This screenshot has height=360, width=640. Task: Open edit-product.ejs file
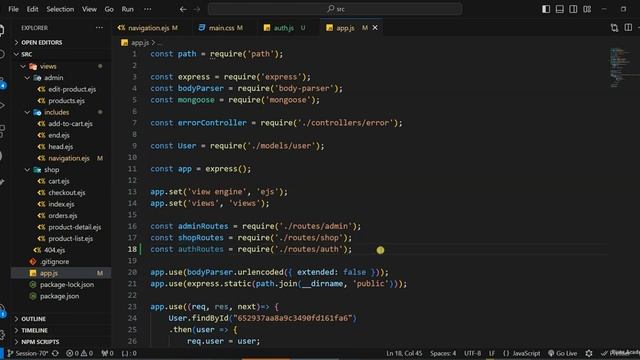pyautogui.click(x=60, y=89)
